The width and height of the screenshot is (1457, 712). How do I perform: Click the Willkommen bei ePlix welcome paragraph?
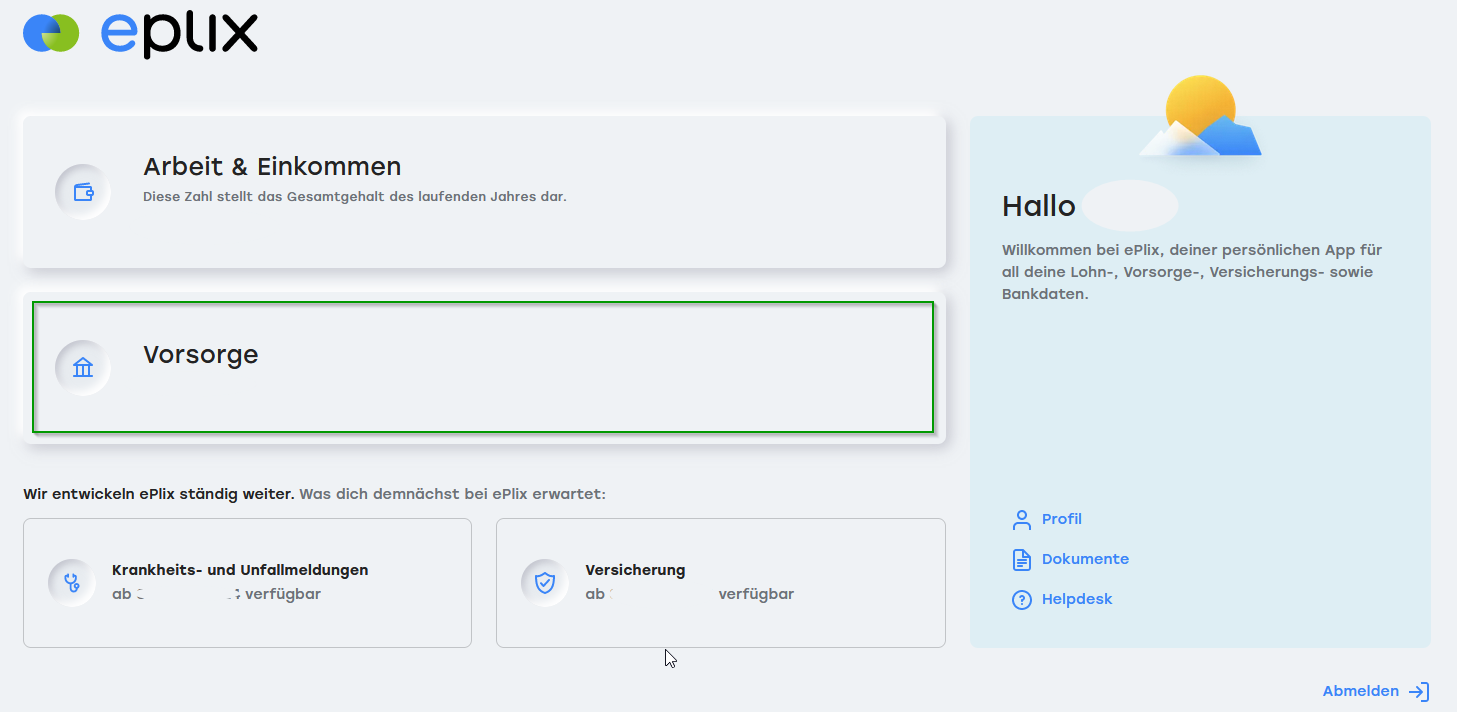pyautogui.click(x=1192, y=272)
